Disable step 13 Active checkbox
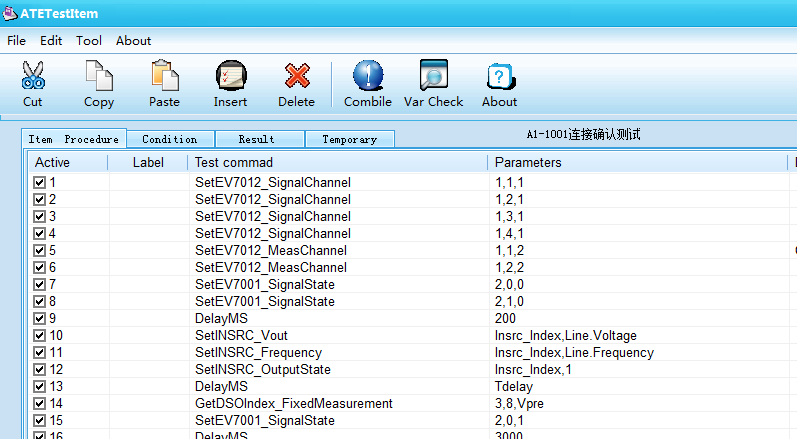 coord(40,387)
